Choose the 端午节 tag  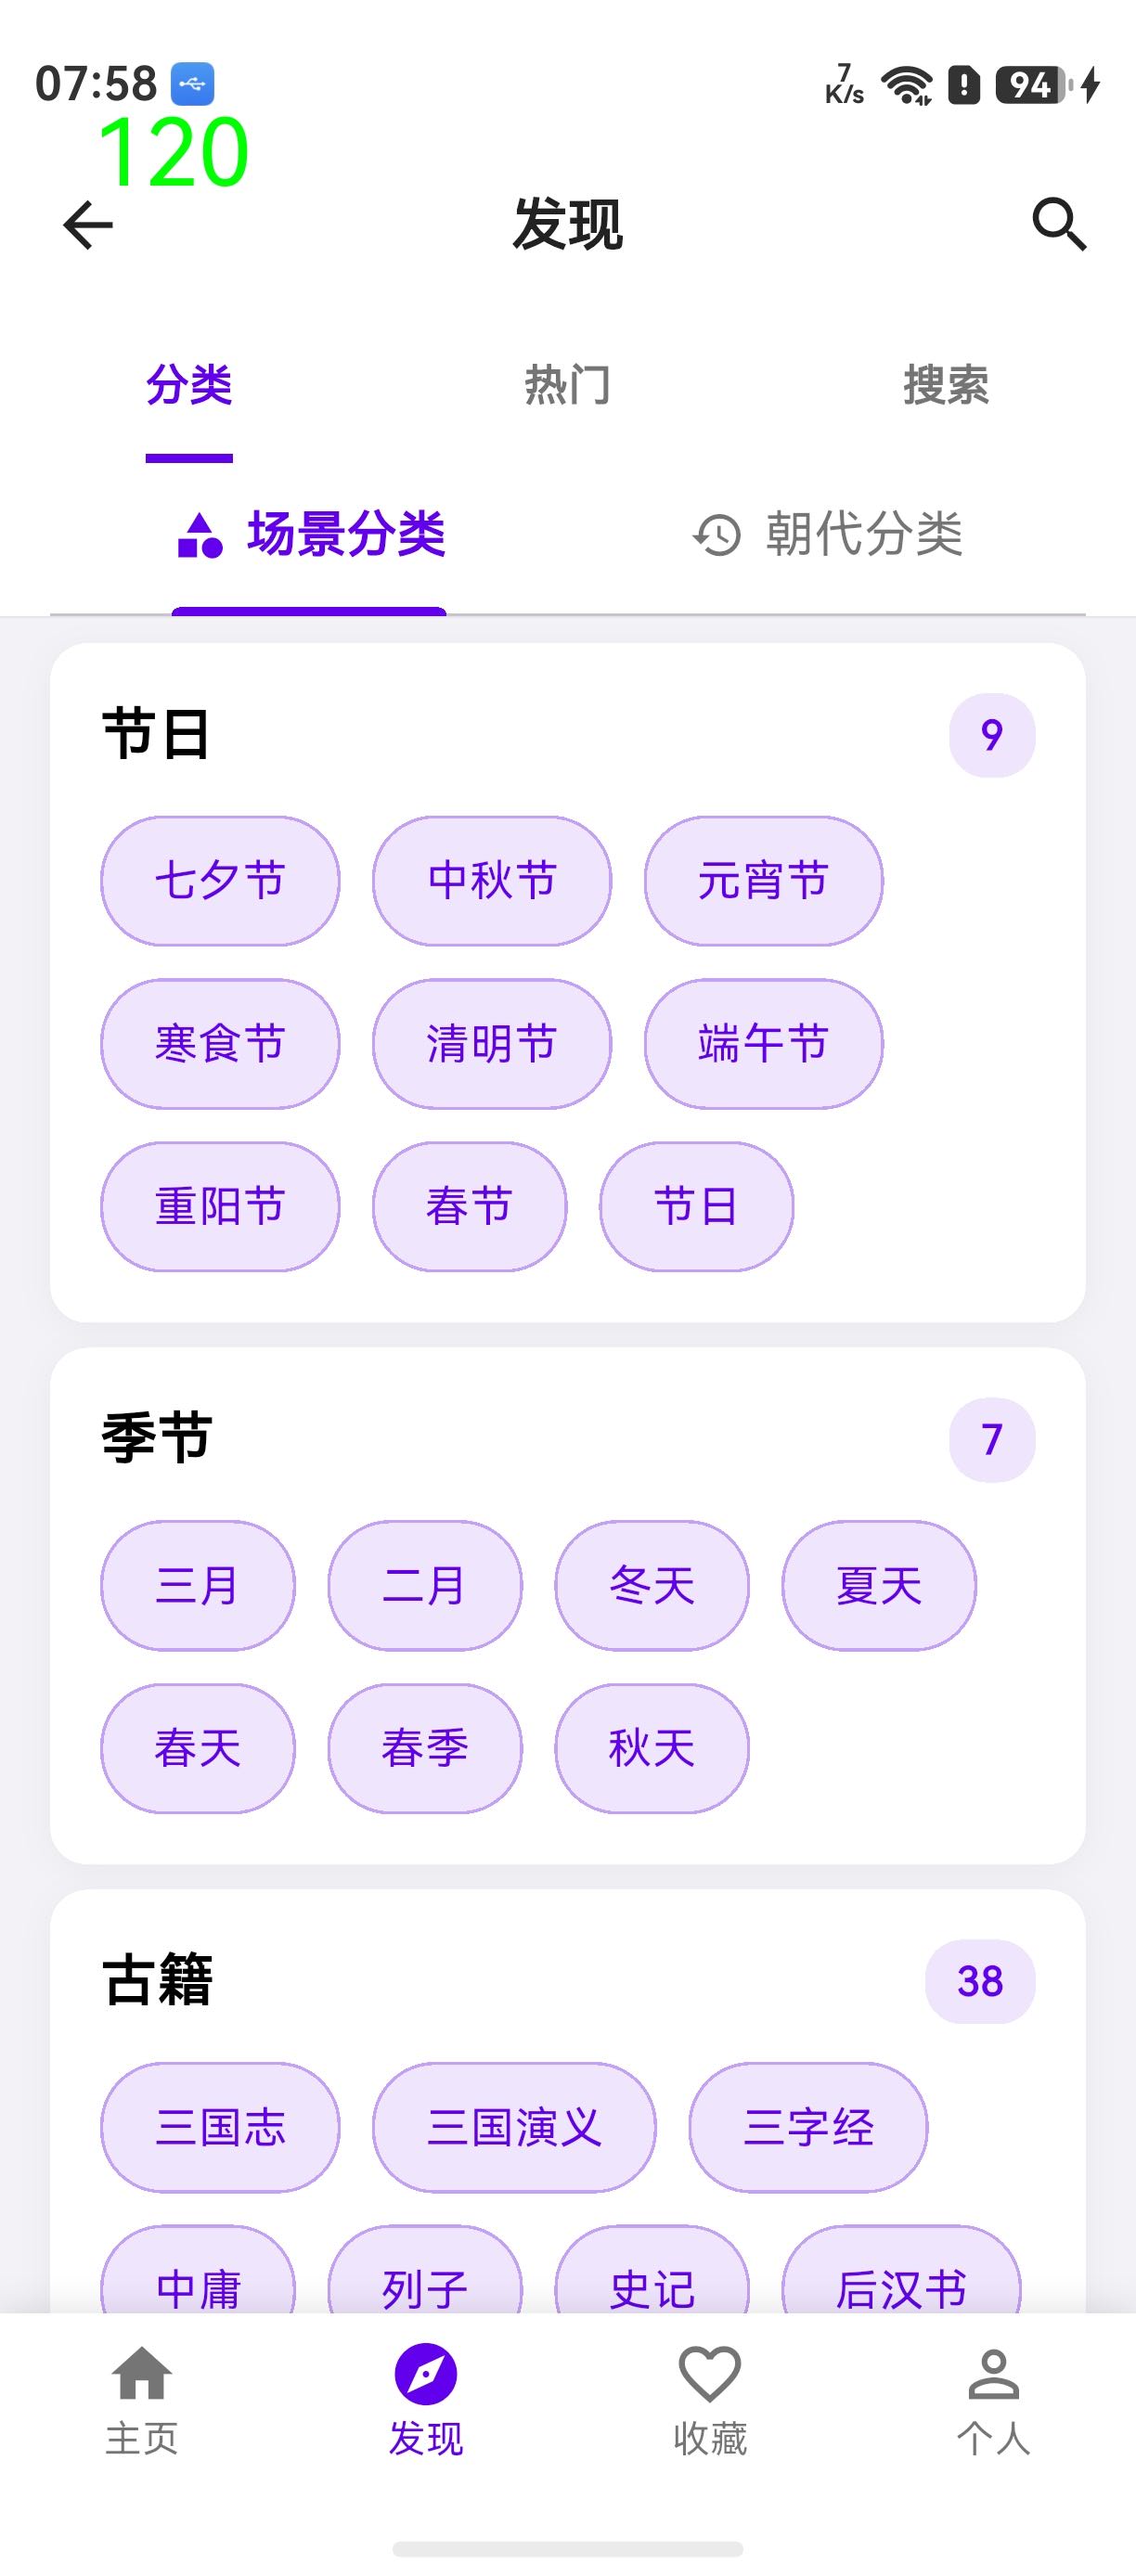(764, 1044)
